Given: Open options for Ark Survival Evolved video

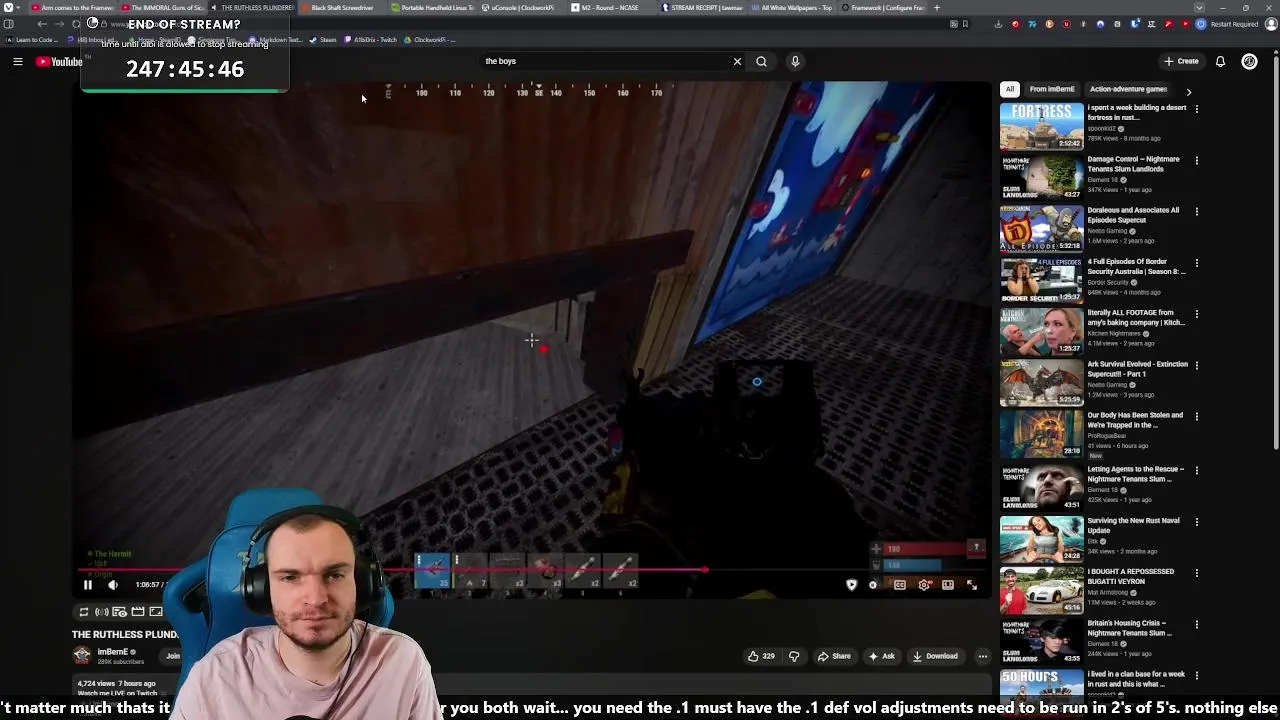Looking at the screenshot, I should (1196, 366).
